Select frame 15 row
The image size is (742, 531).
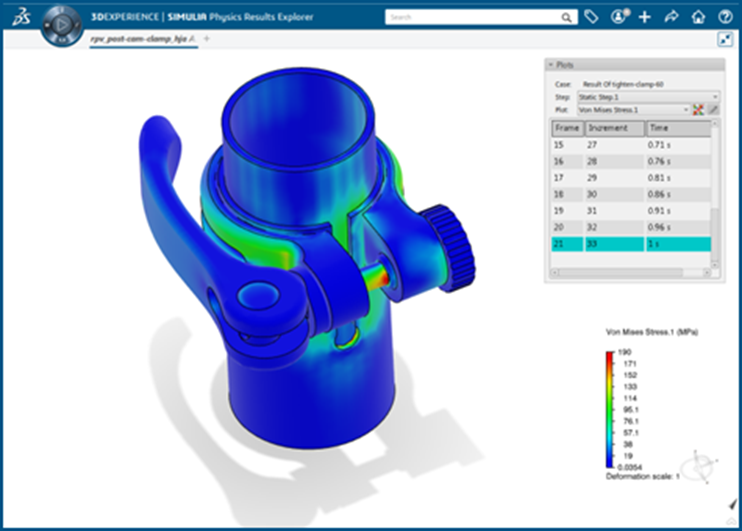click(x=631, y=145)
